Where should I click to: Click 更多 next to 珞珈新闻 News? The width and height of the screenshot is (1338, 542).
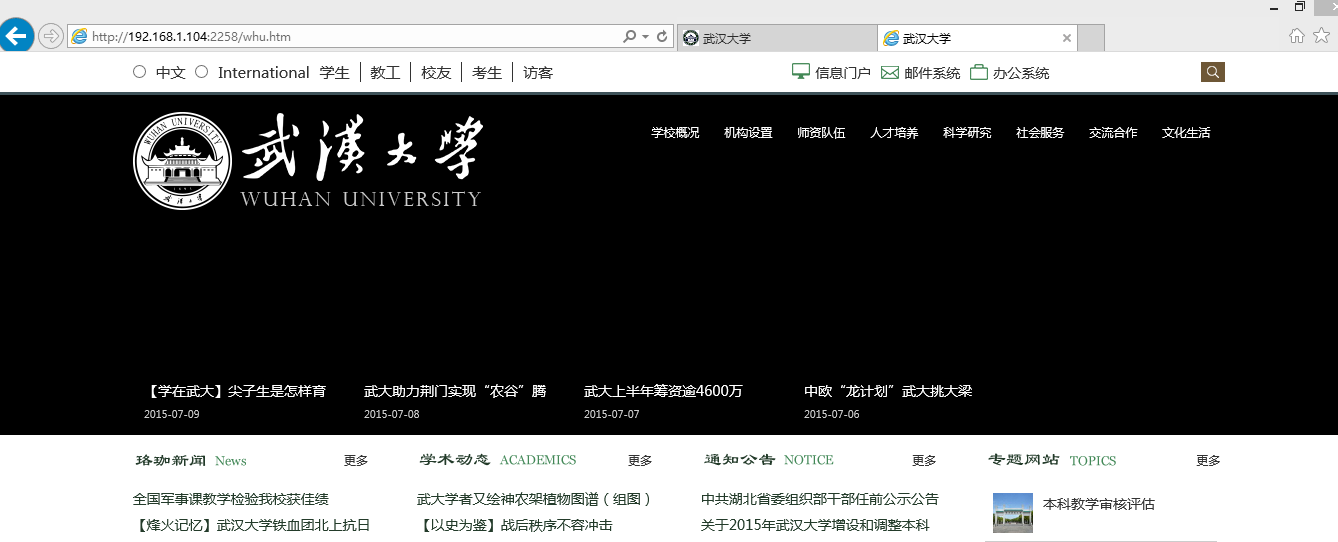click(356, 461)
